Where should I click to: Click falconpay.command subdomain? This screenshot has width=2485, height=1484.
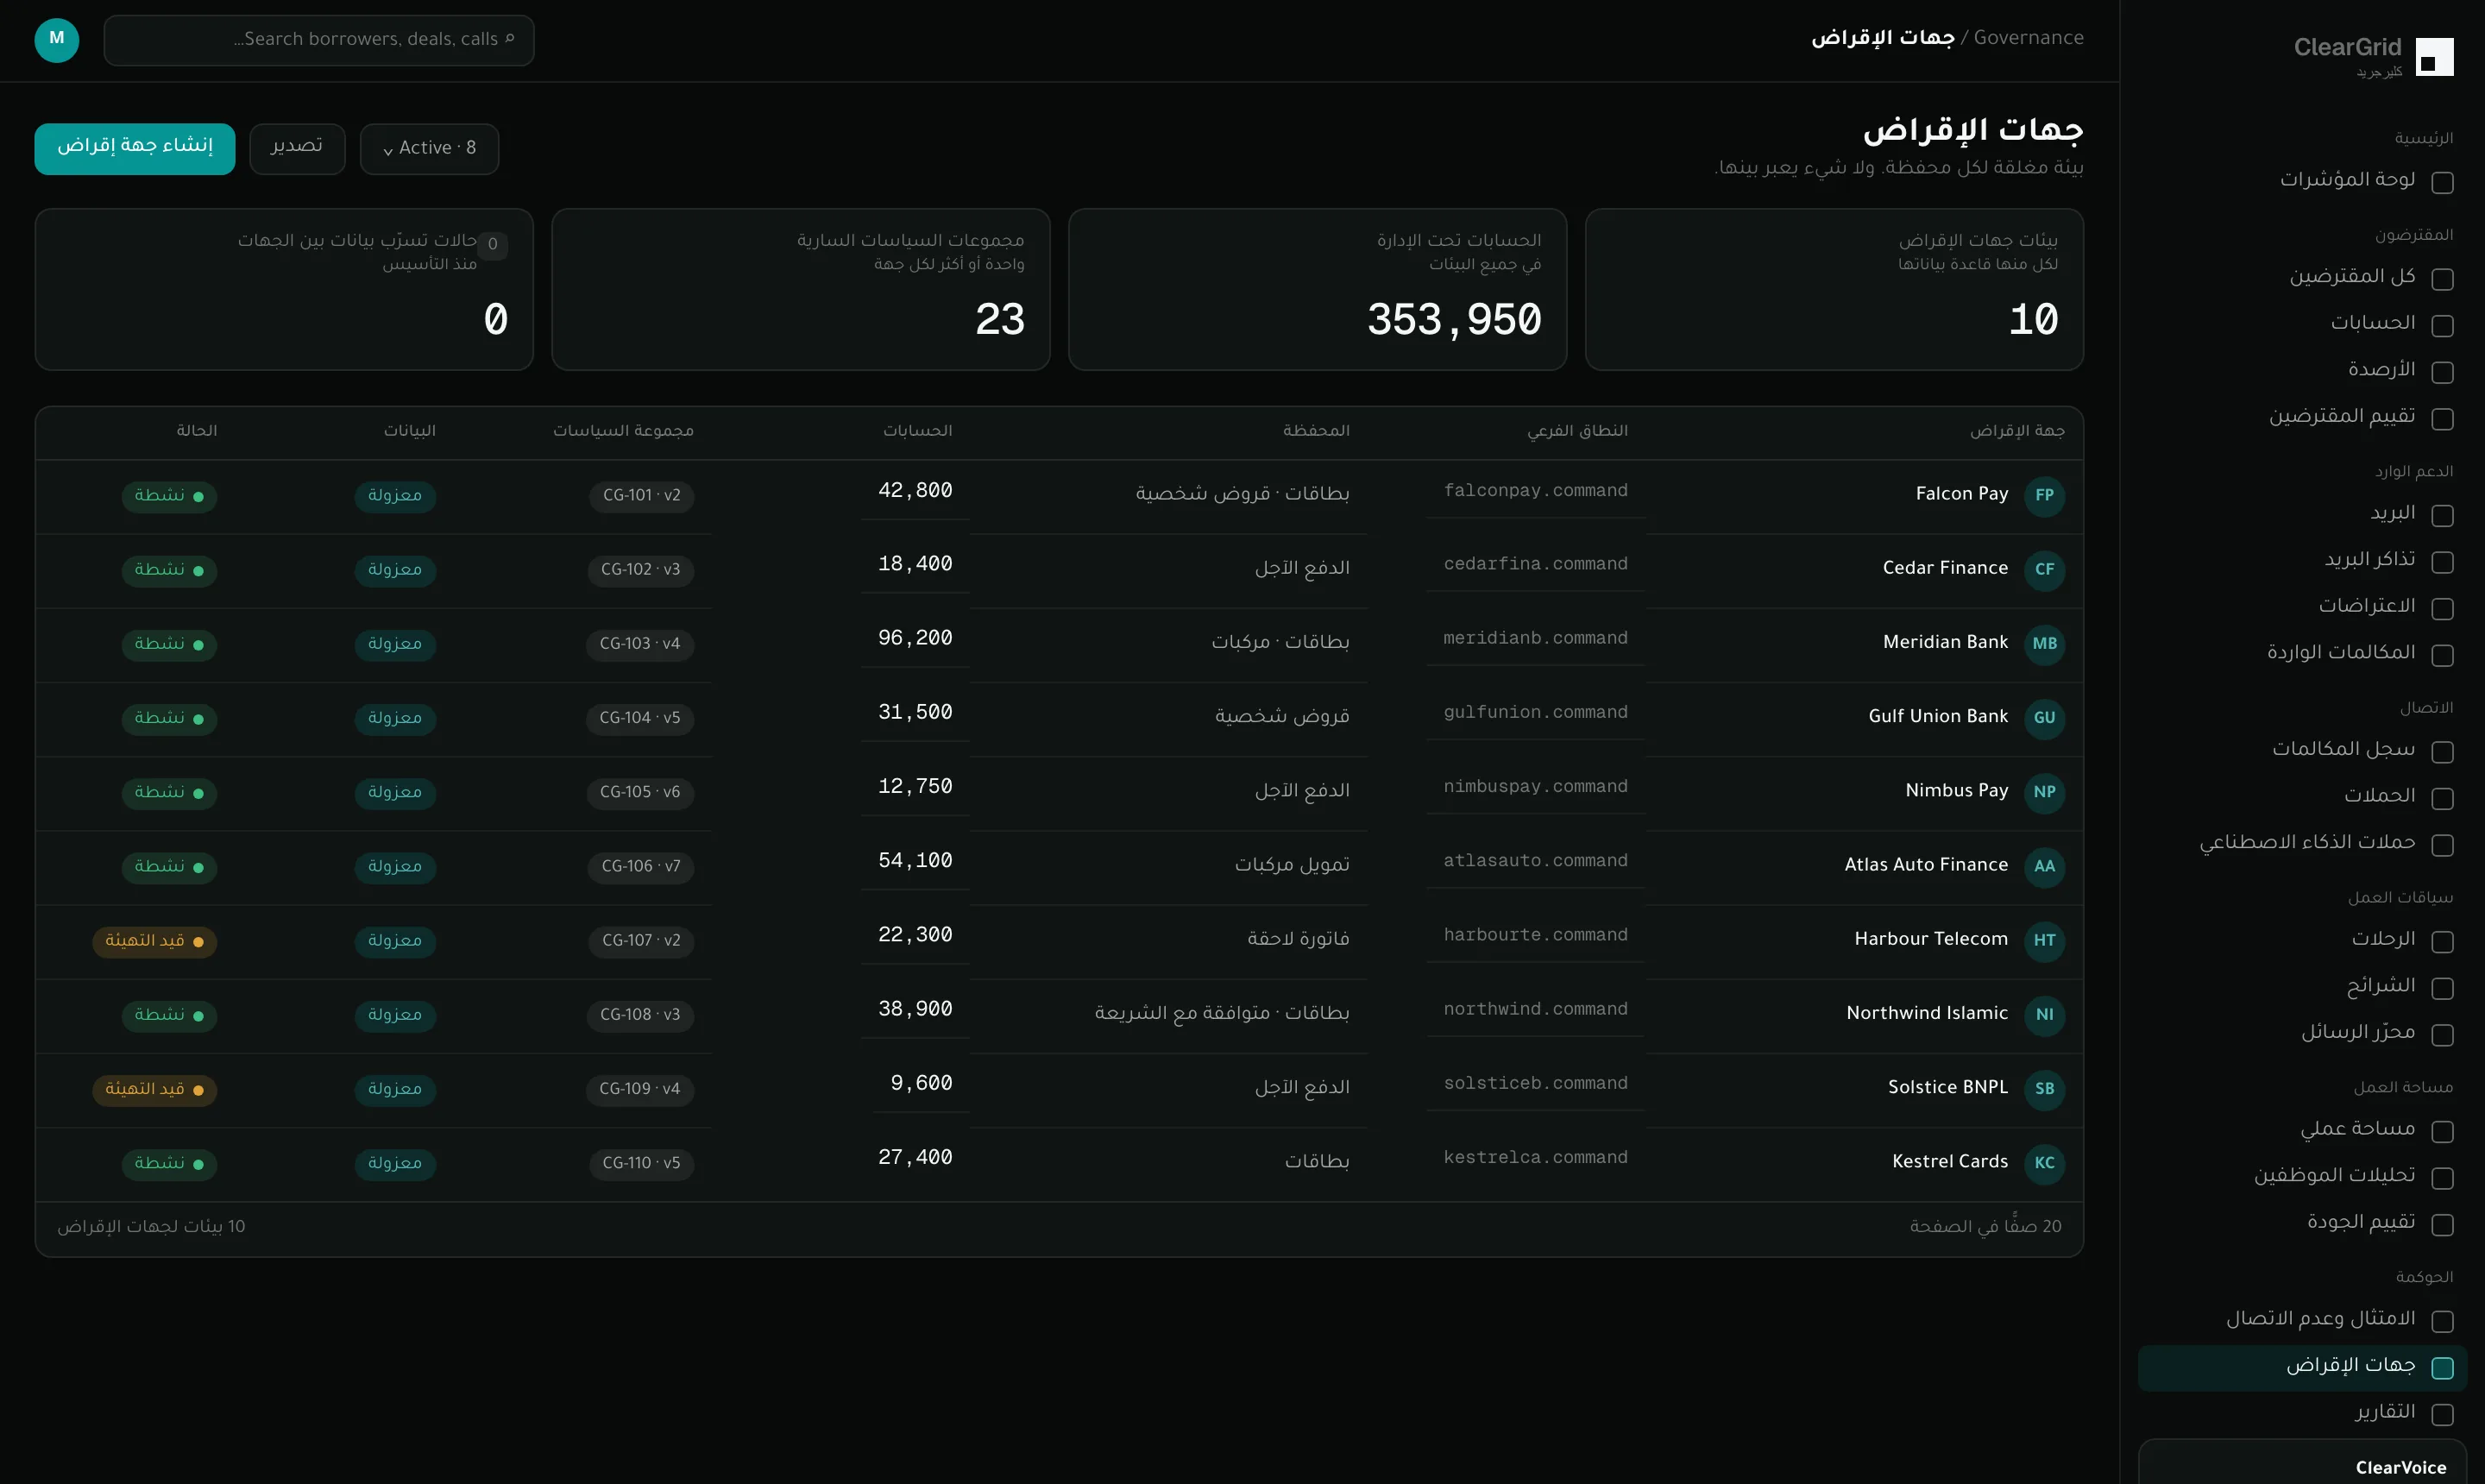click(x=1535, y=490)
